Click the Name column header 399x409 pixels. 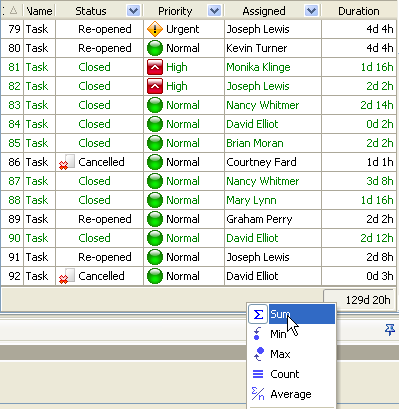39,11
